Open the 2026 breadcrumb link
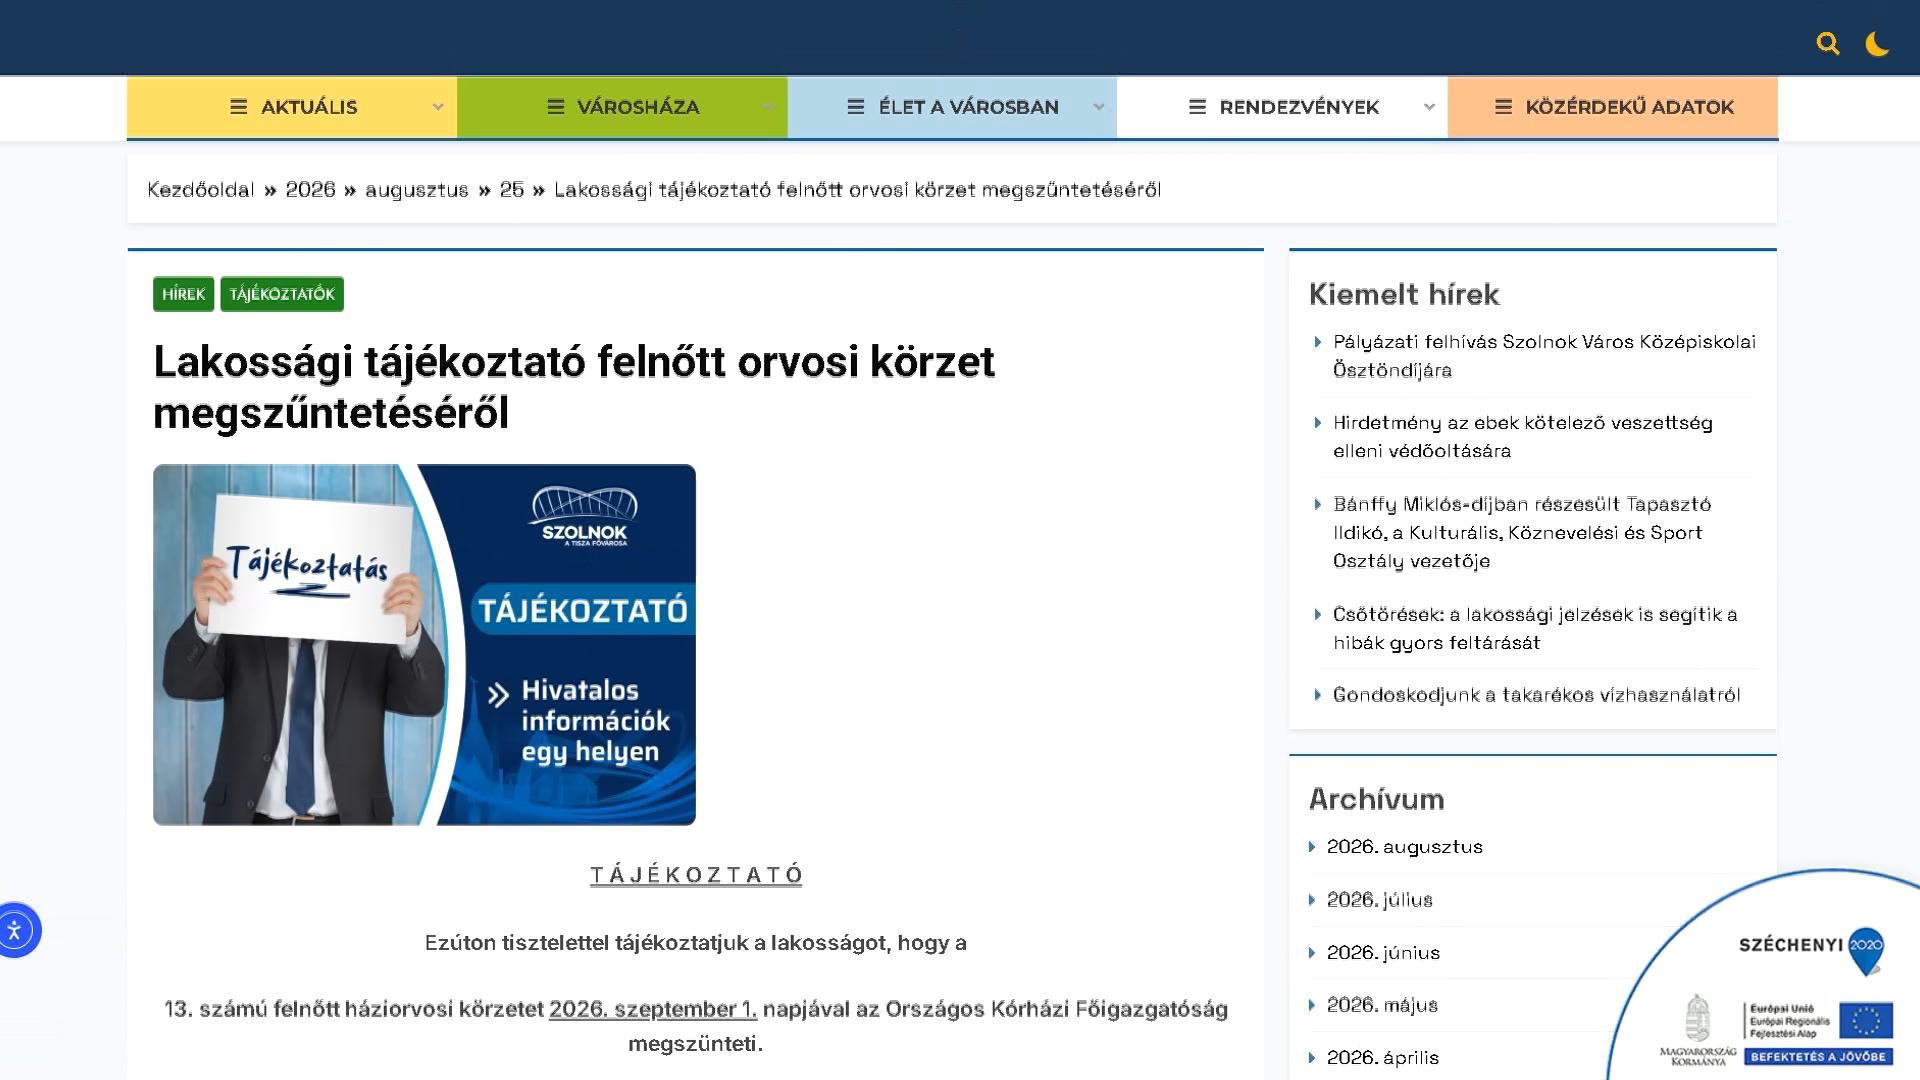 (310, 190)
